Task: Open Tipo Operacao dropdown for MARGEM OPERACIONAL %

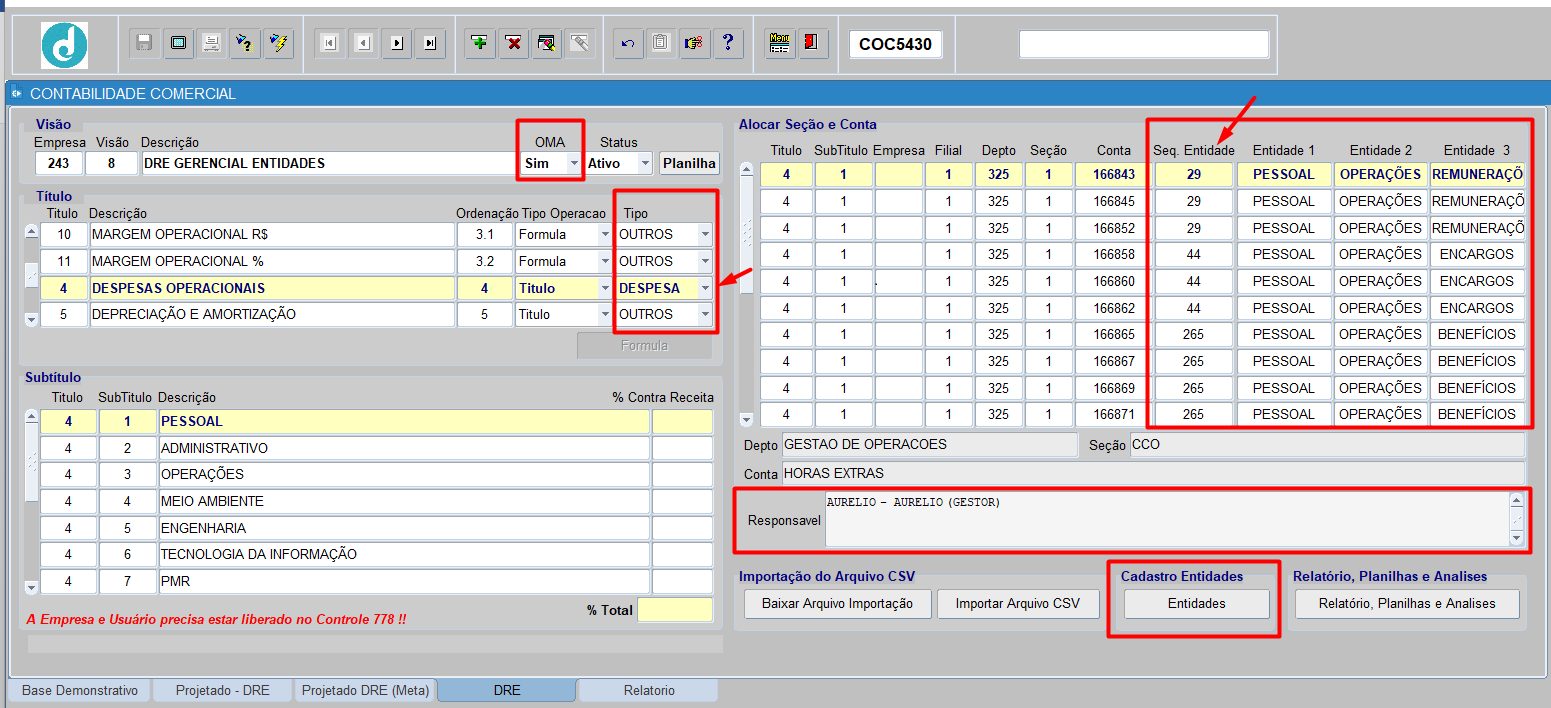Action: coord(603,261)
